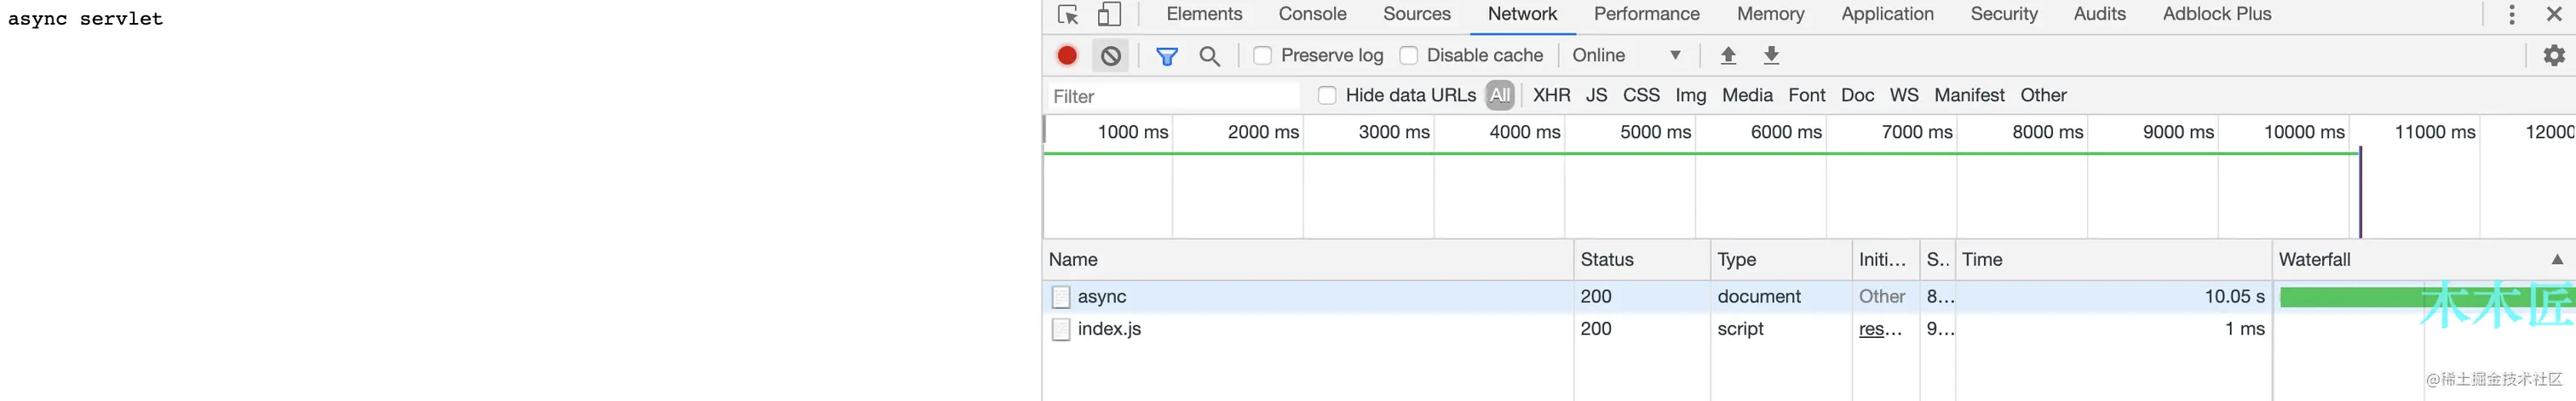
Task: Open the Performance tab
Action: (1646, 15)
